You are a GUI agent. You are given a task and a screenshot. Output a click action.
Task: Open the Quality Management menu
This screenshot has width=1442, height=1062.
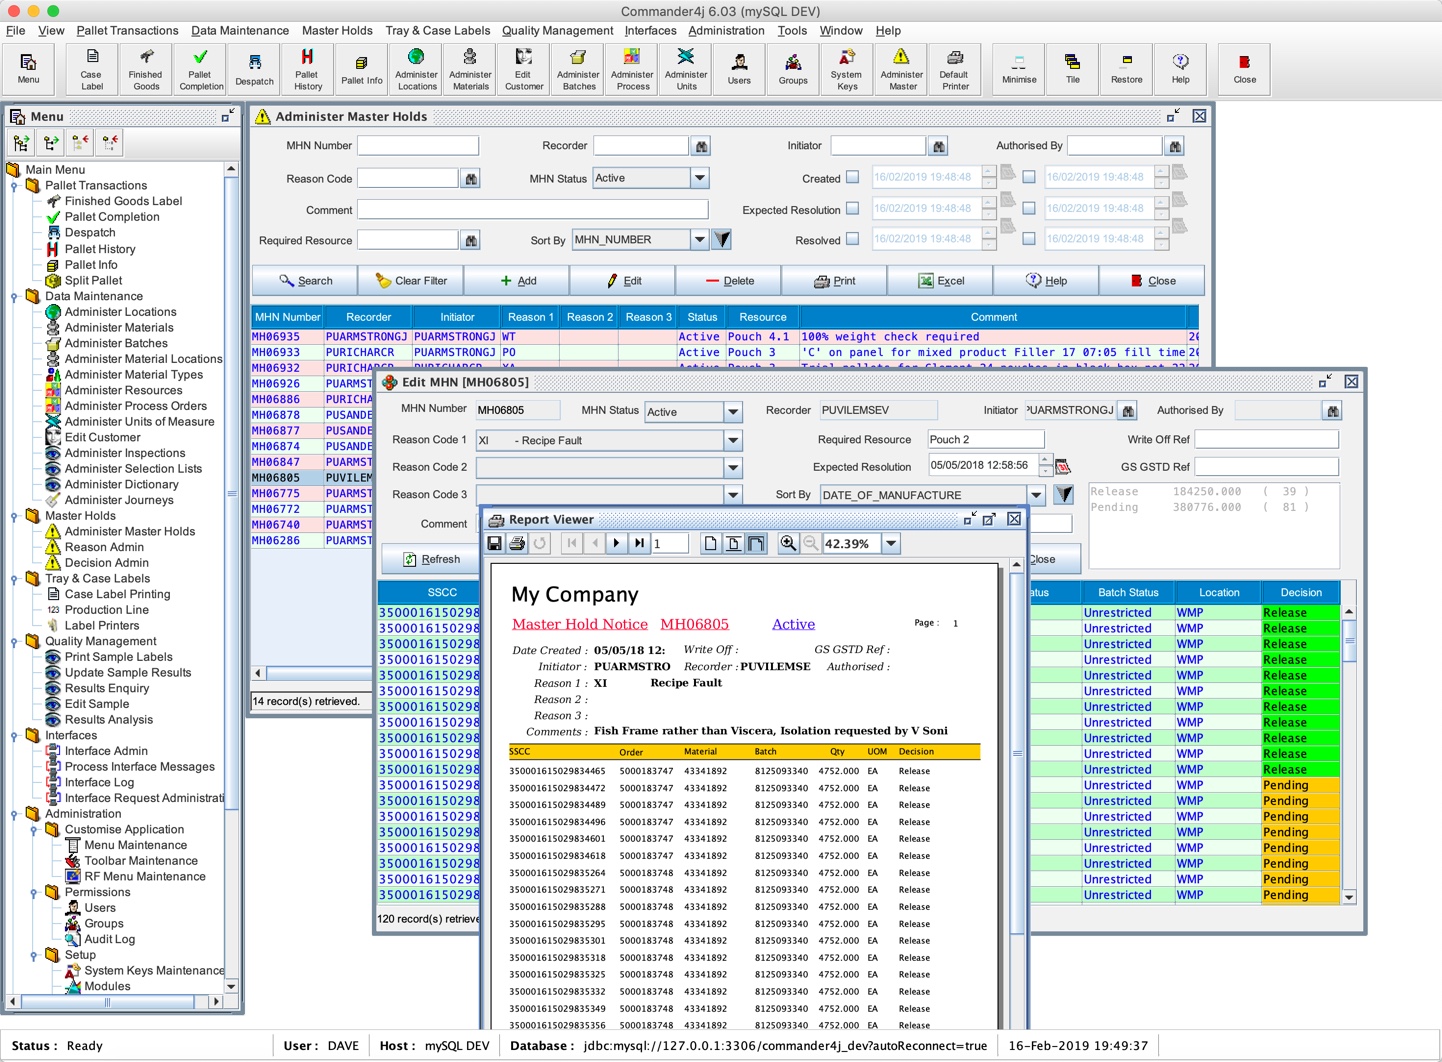557,31
